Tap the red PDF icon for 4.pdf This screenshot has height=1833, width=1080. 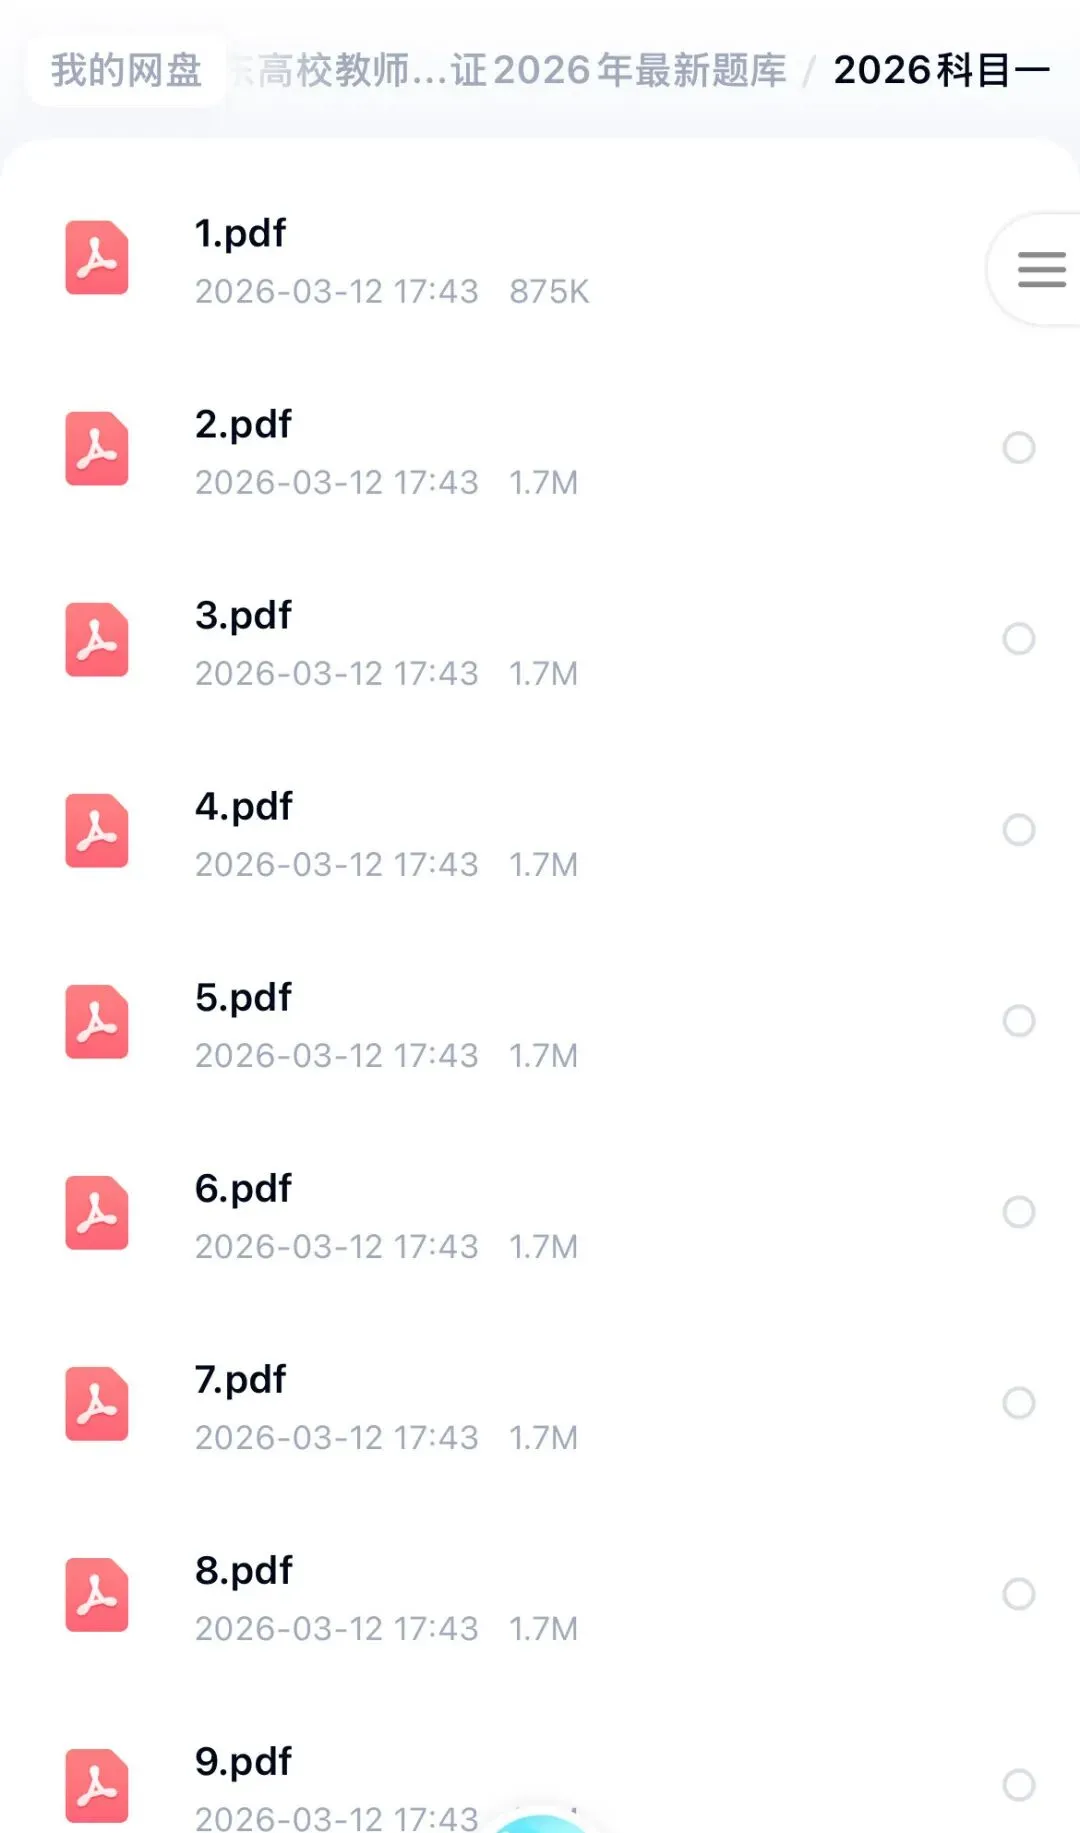[97, 831]
